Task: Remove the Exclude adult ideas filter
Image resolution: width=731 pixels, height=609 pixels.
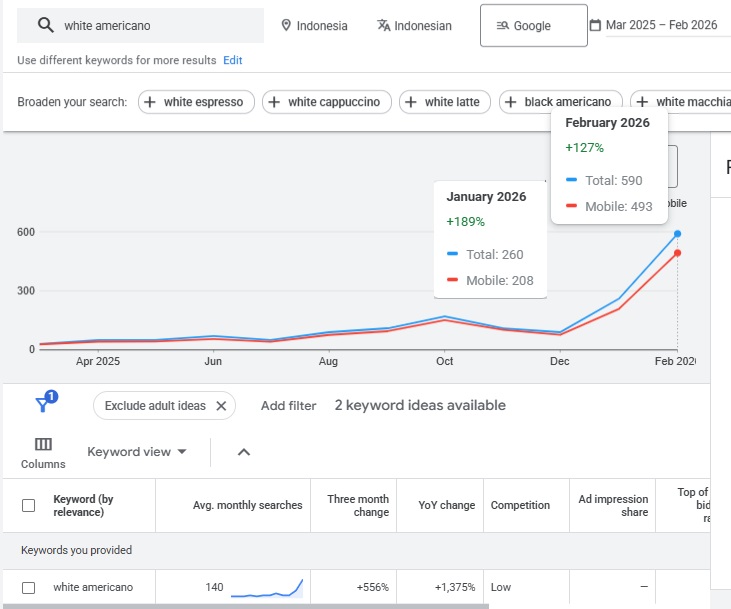Action: [221, 405]
